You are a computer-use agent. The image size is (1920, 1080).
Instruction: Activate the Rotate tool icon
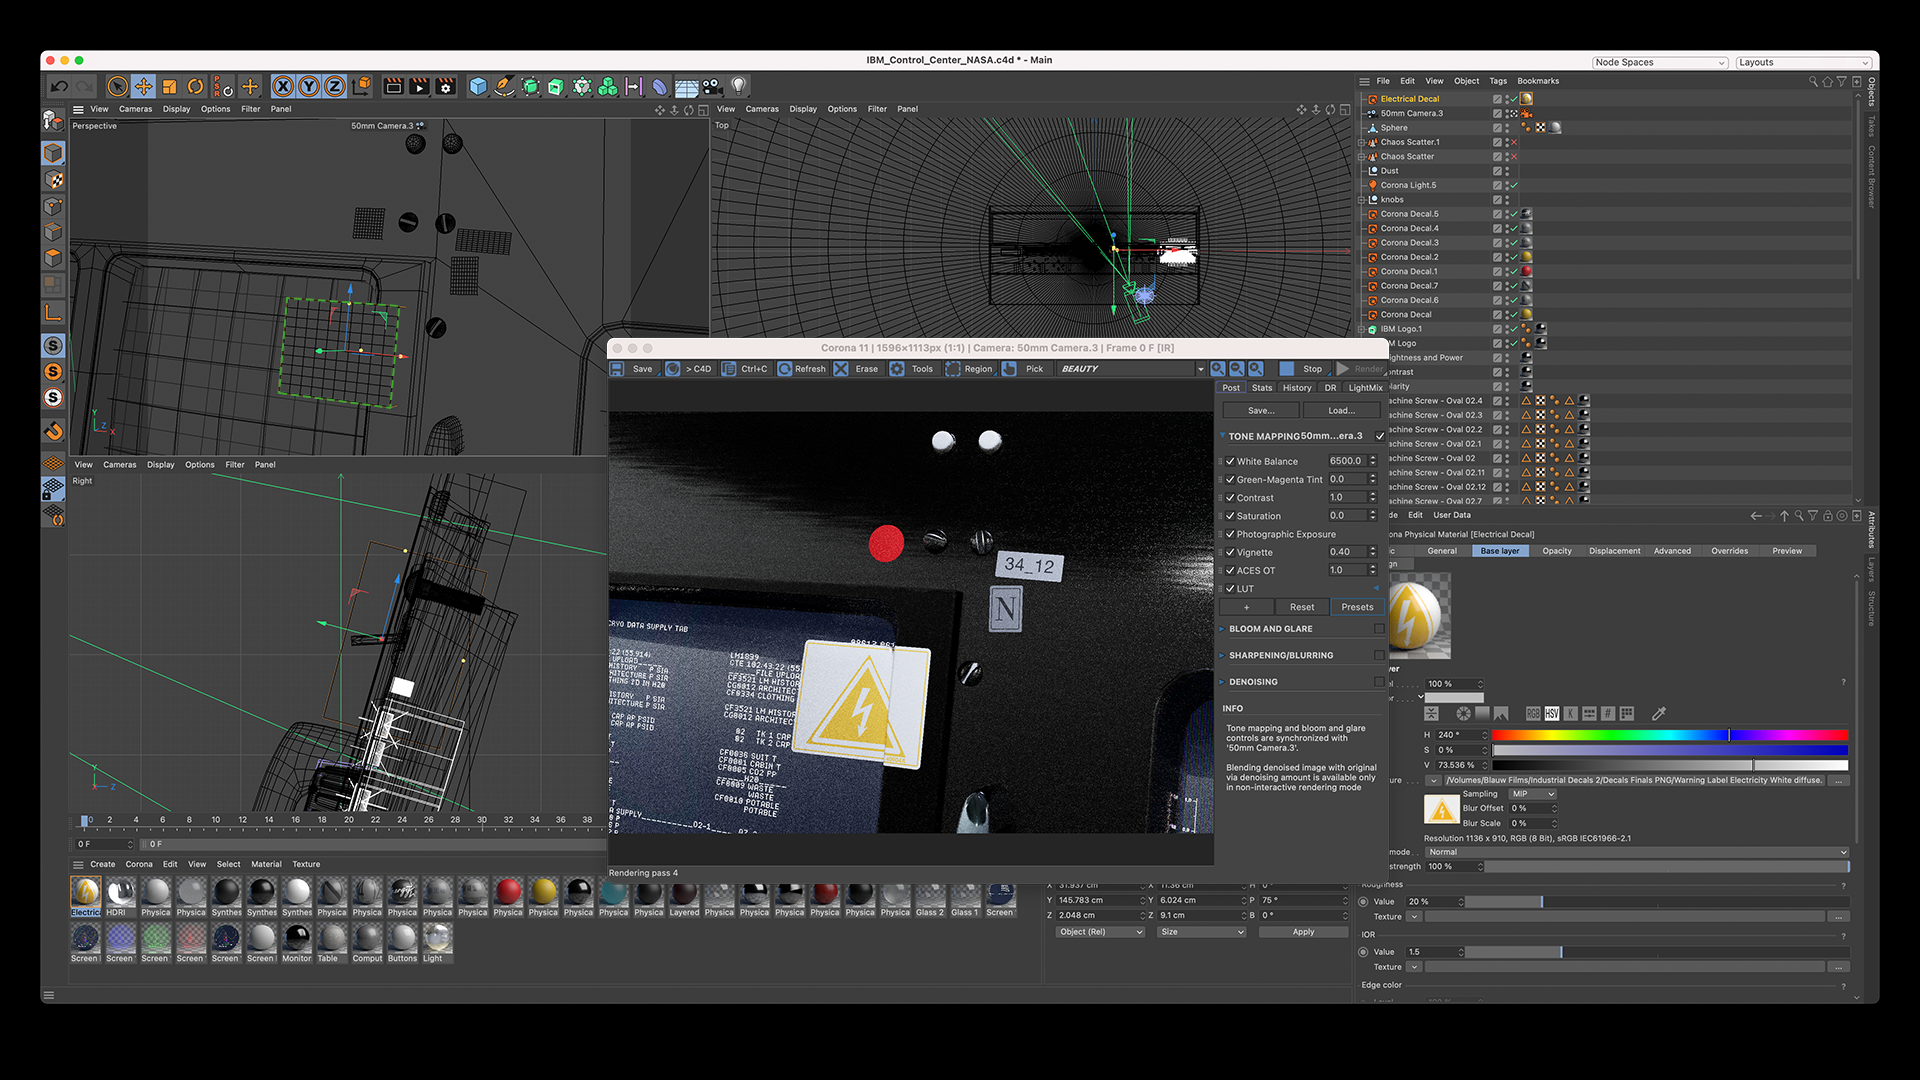pos(196,87)
